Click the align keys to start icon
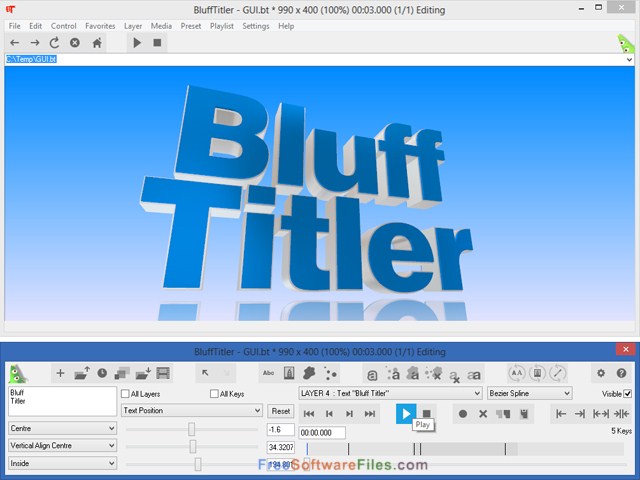The height and width of the screenshot is (480, 640). tap(561, 414)
